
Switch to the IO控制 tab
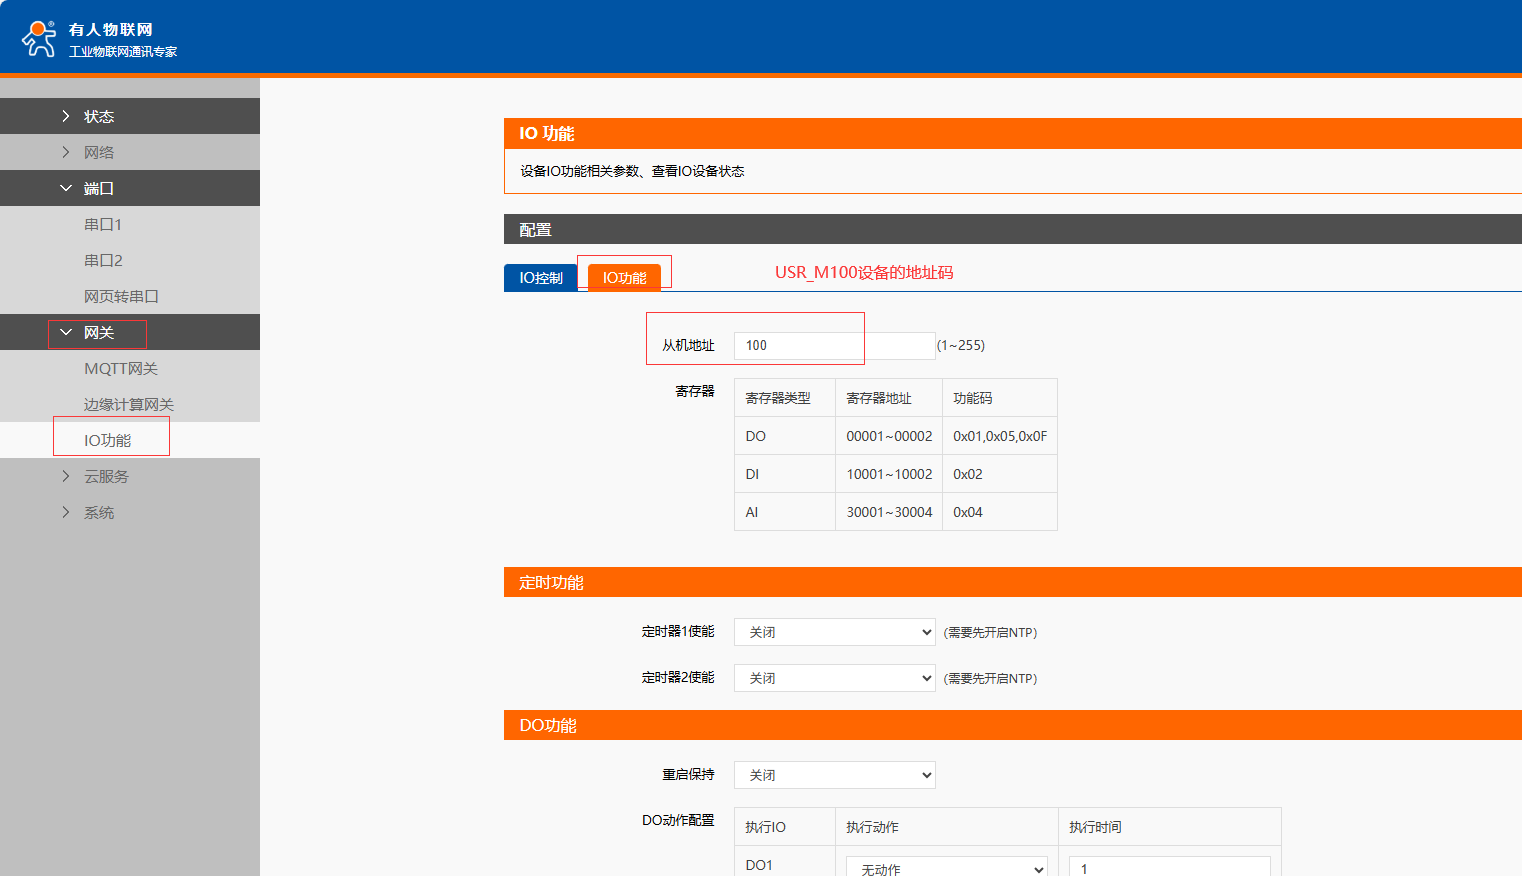pos(540,278)
